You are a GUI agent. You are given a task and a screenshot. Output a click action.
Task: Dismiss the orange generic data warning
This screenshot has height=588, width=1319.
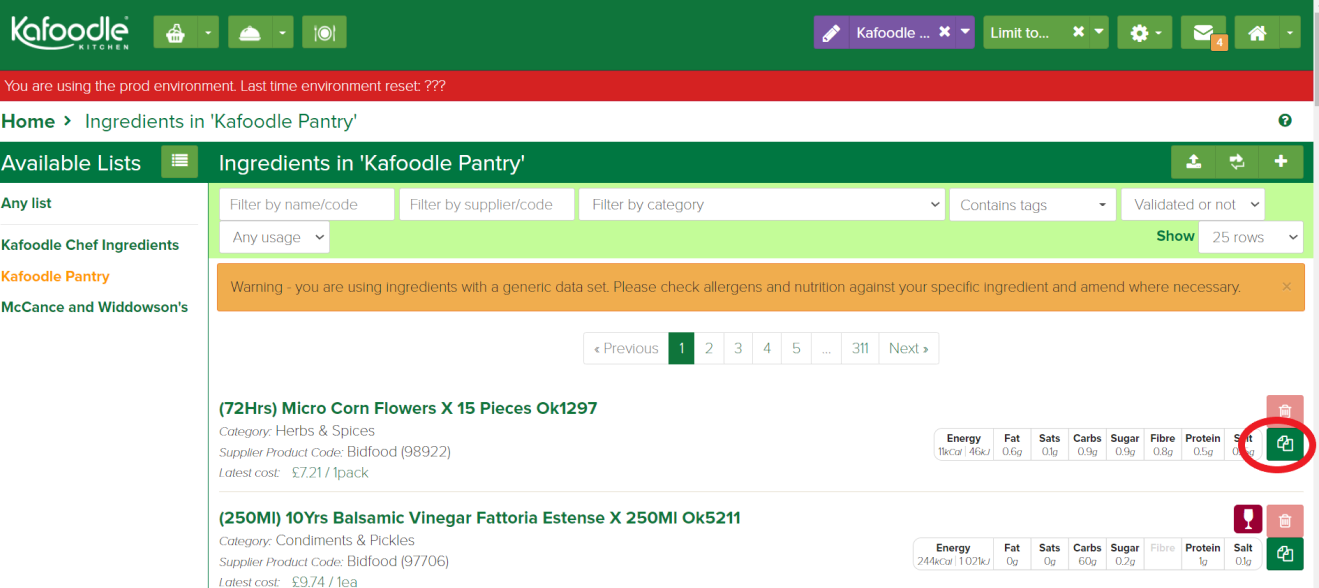pos(1286,287)
